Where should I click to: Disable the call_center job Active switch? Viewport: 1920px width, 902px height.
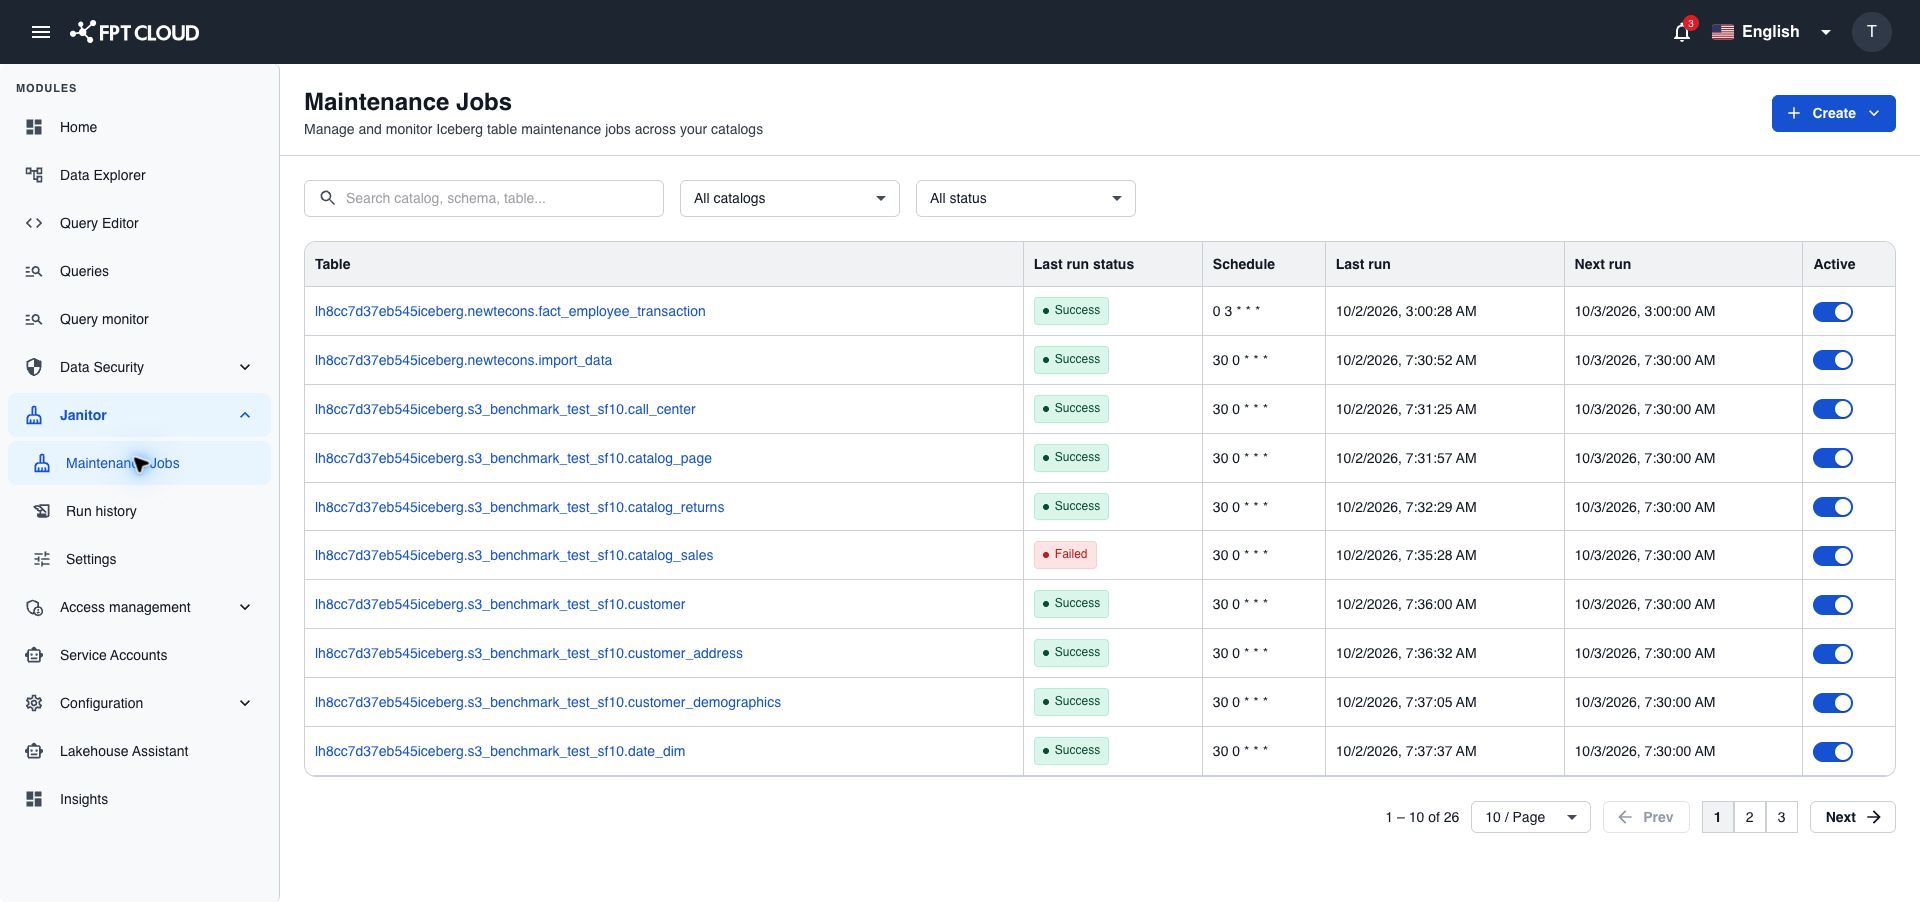pos(1832,409)
